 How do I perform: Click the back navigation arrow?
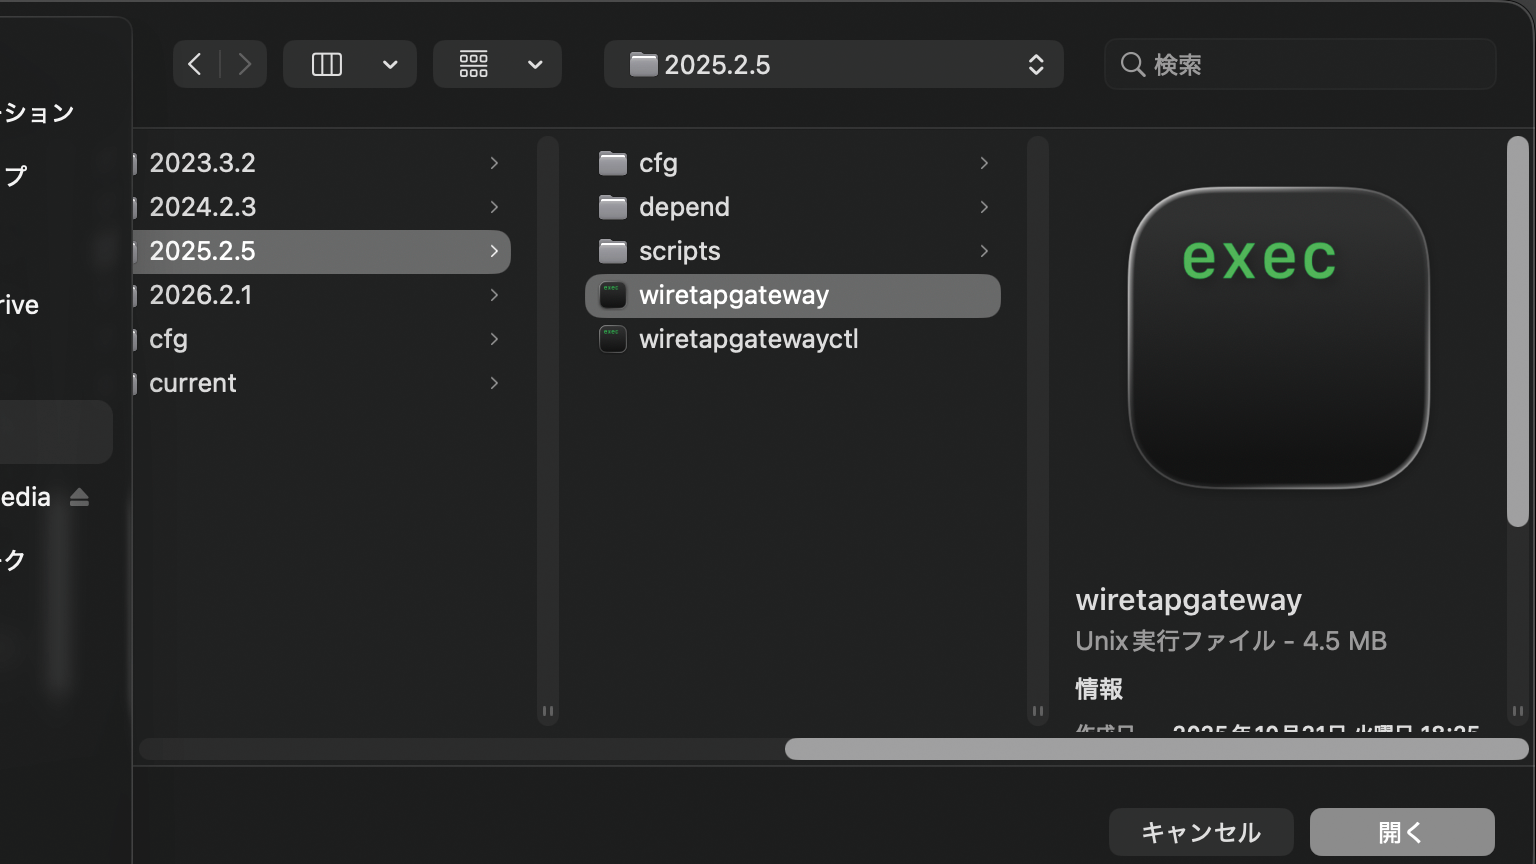point(196,65)
